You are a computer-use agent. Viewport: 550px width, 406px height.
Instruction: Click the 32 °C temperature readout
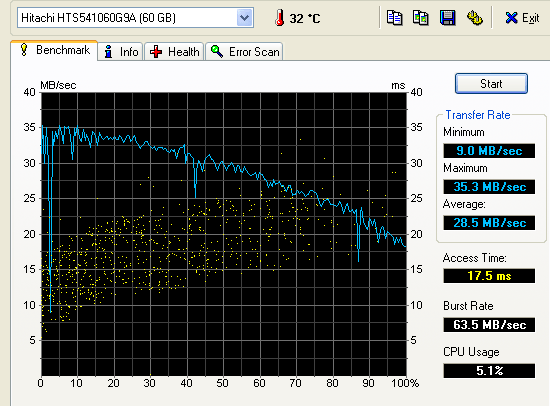[x=305, y=18]
